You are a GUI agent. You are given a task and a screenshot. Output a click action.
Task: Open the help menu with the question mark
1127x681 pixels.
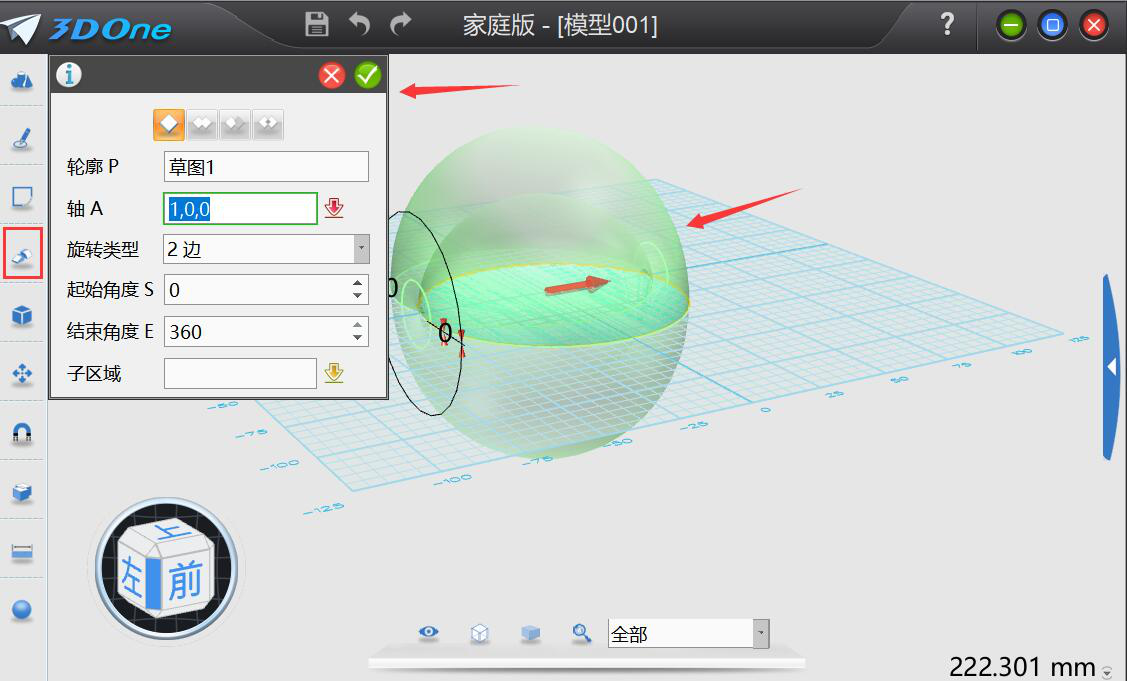945,25
